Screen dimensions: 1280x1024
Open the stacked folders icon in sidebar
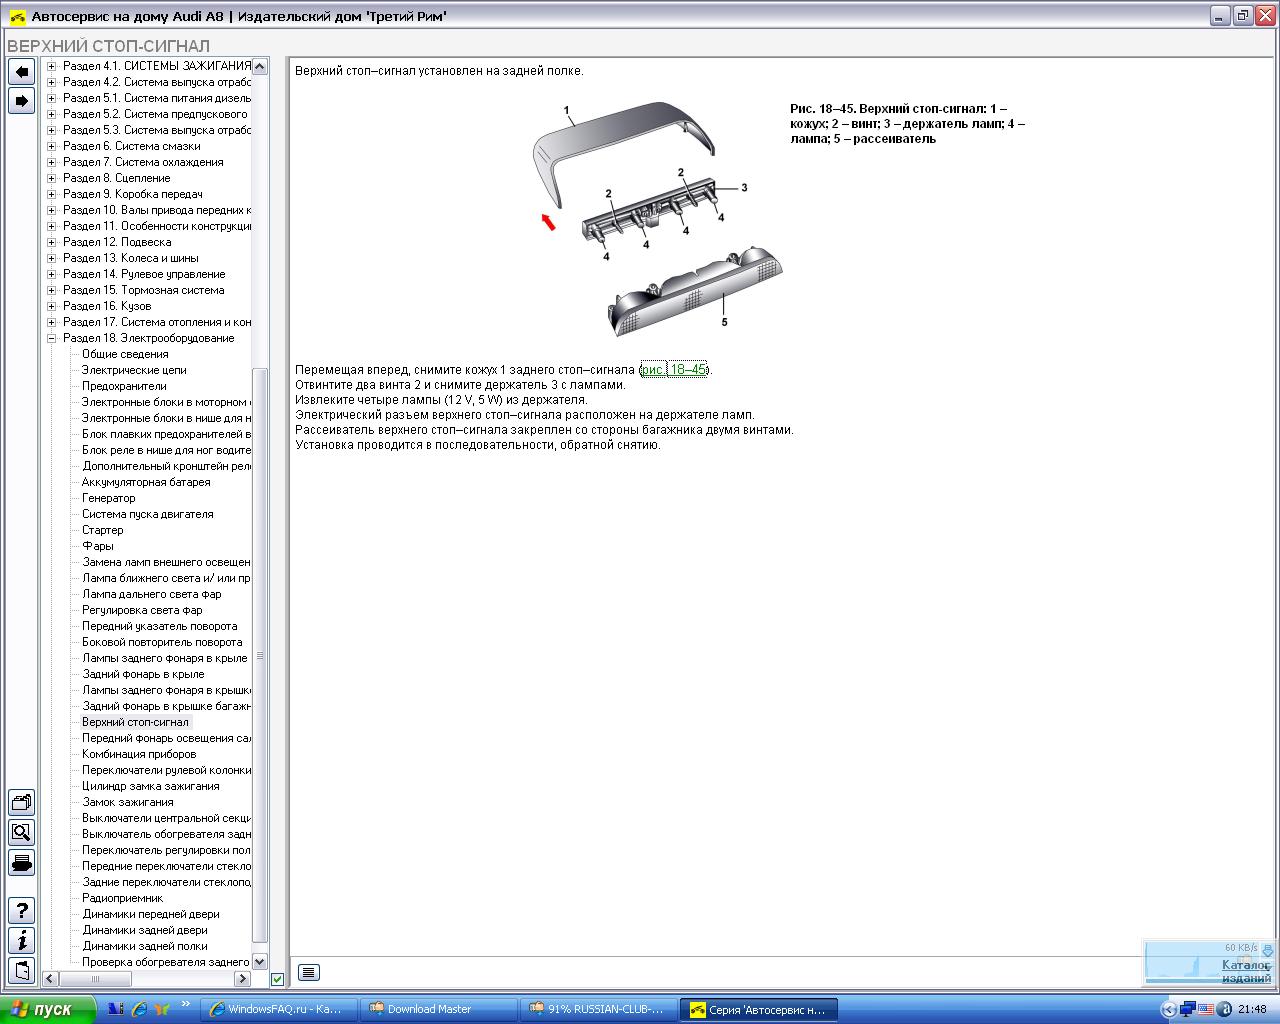(21, 802)
